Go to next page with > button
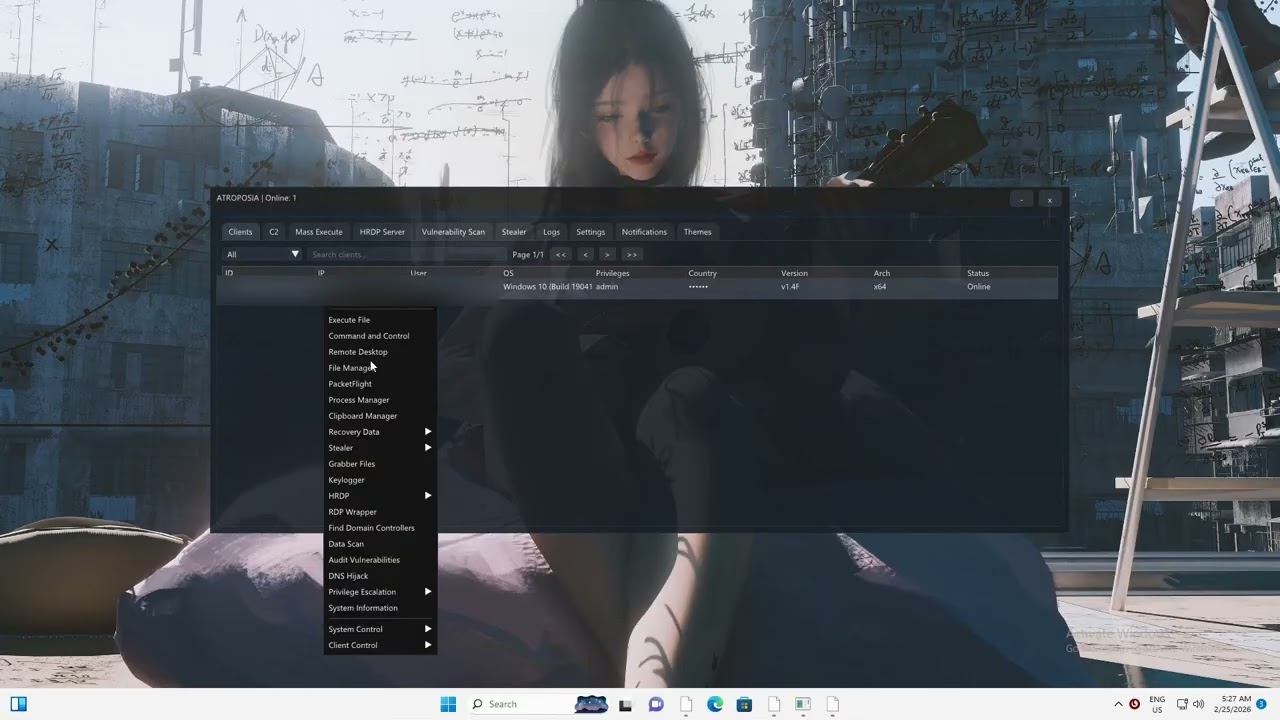The image size is (1280, 720). pos(607,254)
